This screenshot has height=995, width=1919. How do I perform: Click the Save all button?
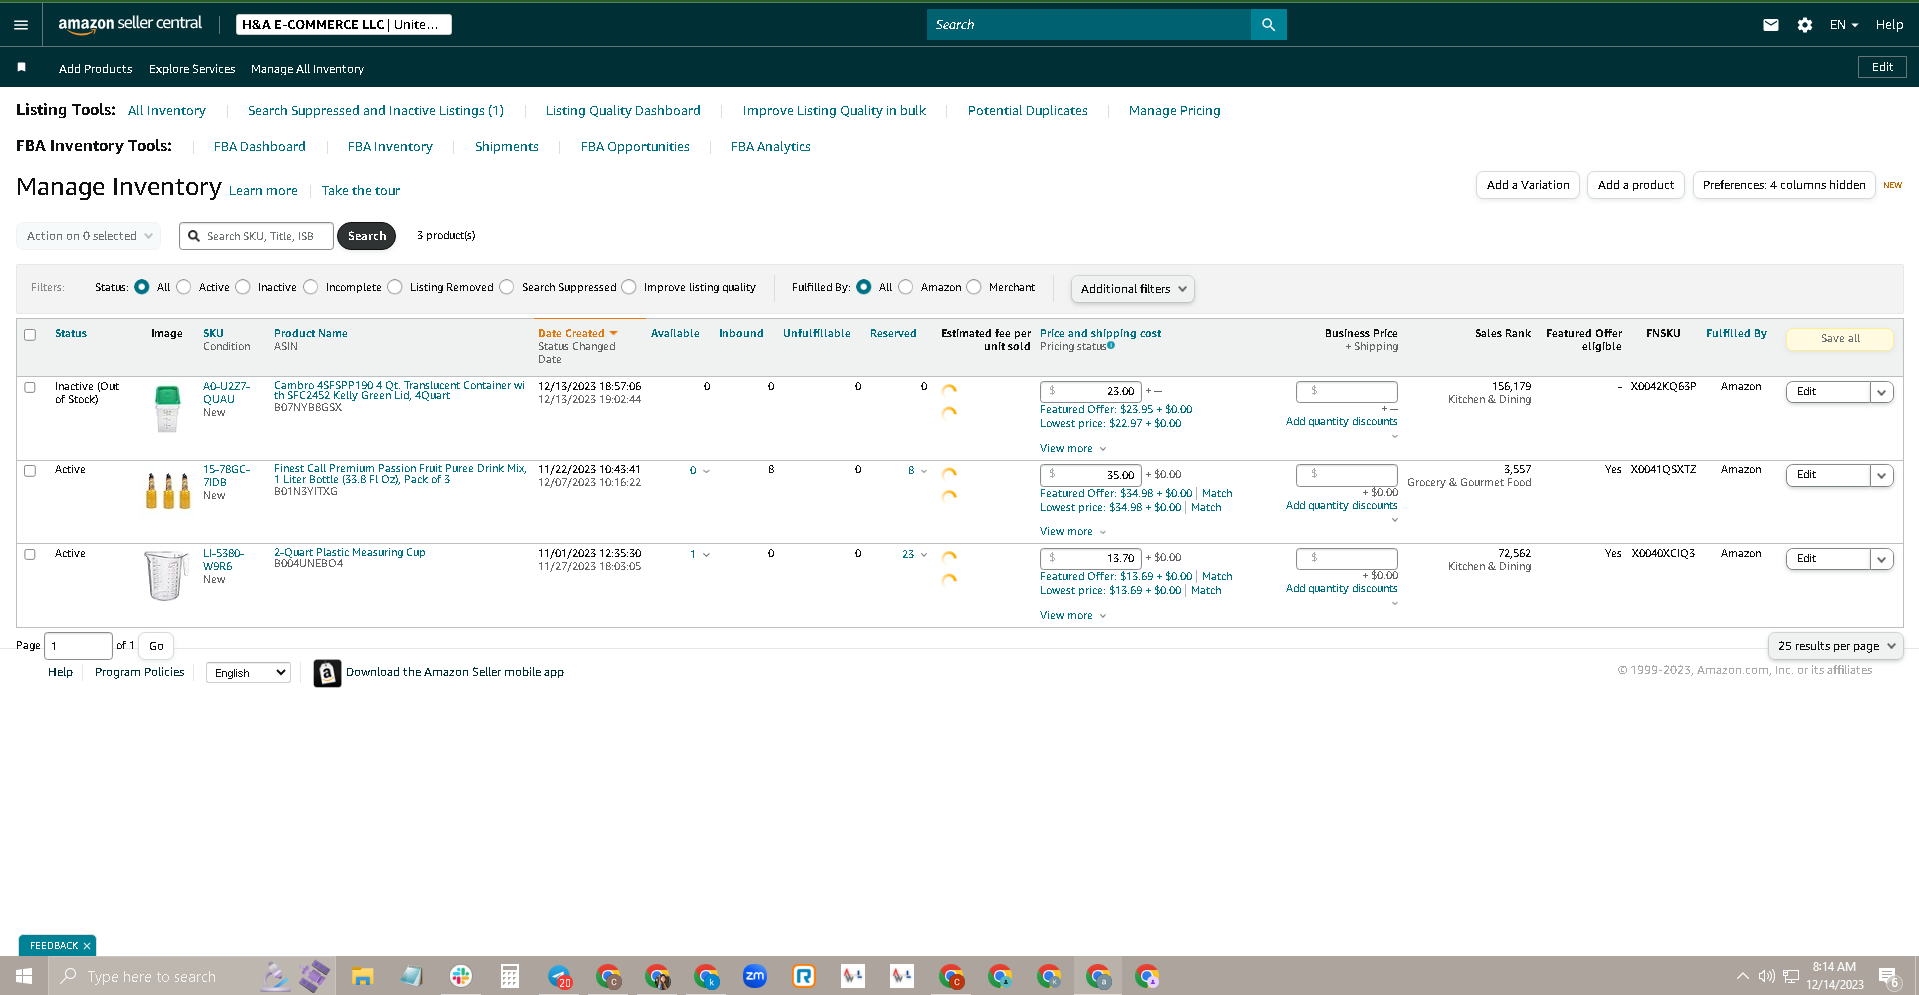[x=1840, y=339]
